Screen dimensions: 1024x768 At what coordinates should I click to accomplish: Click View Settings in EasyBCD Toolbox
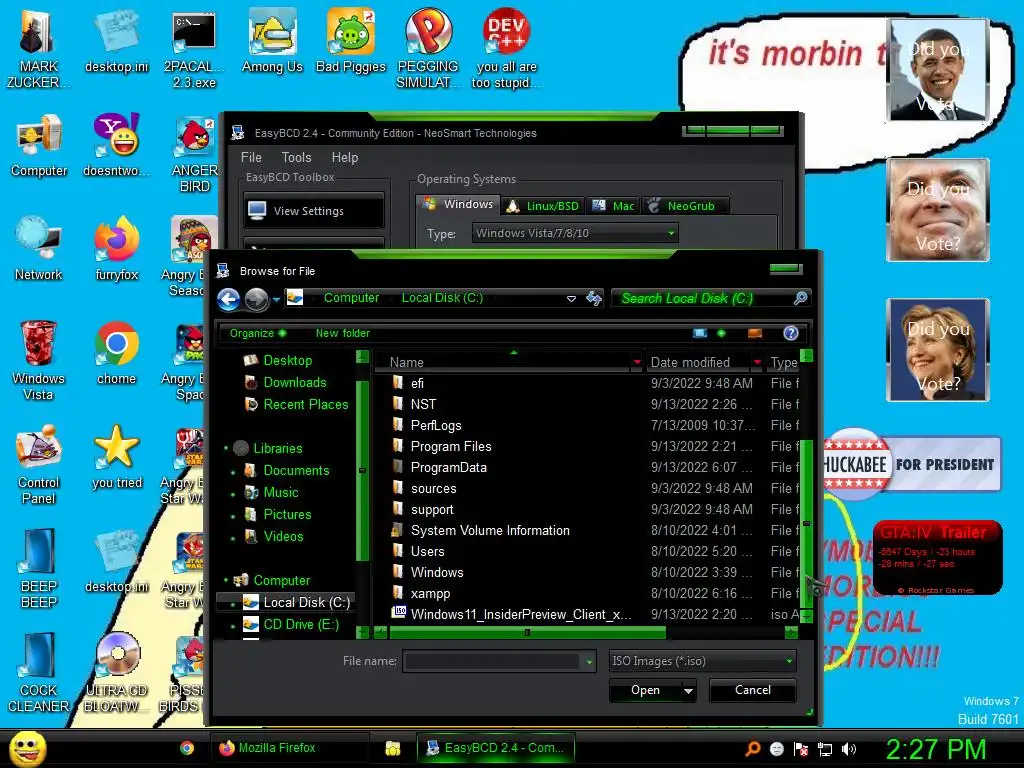point(313,210)
